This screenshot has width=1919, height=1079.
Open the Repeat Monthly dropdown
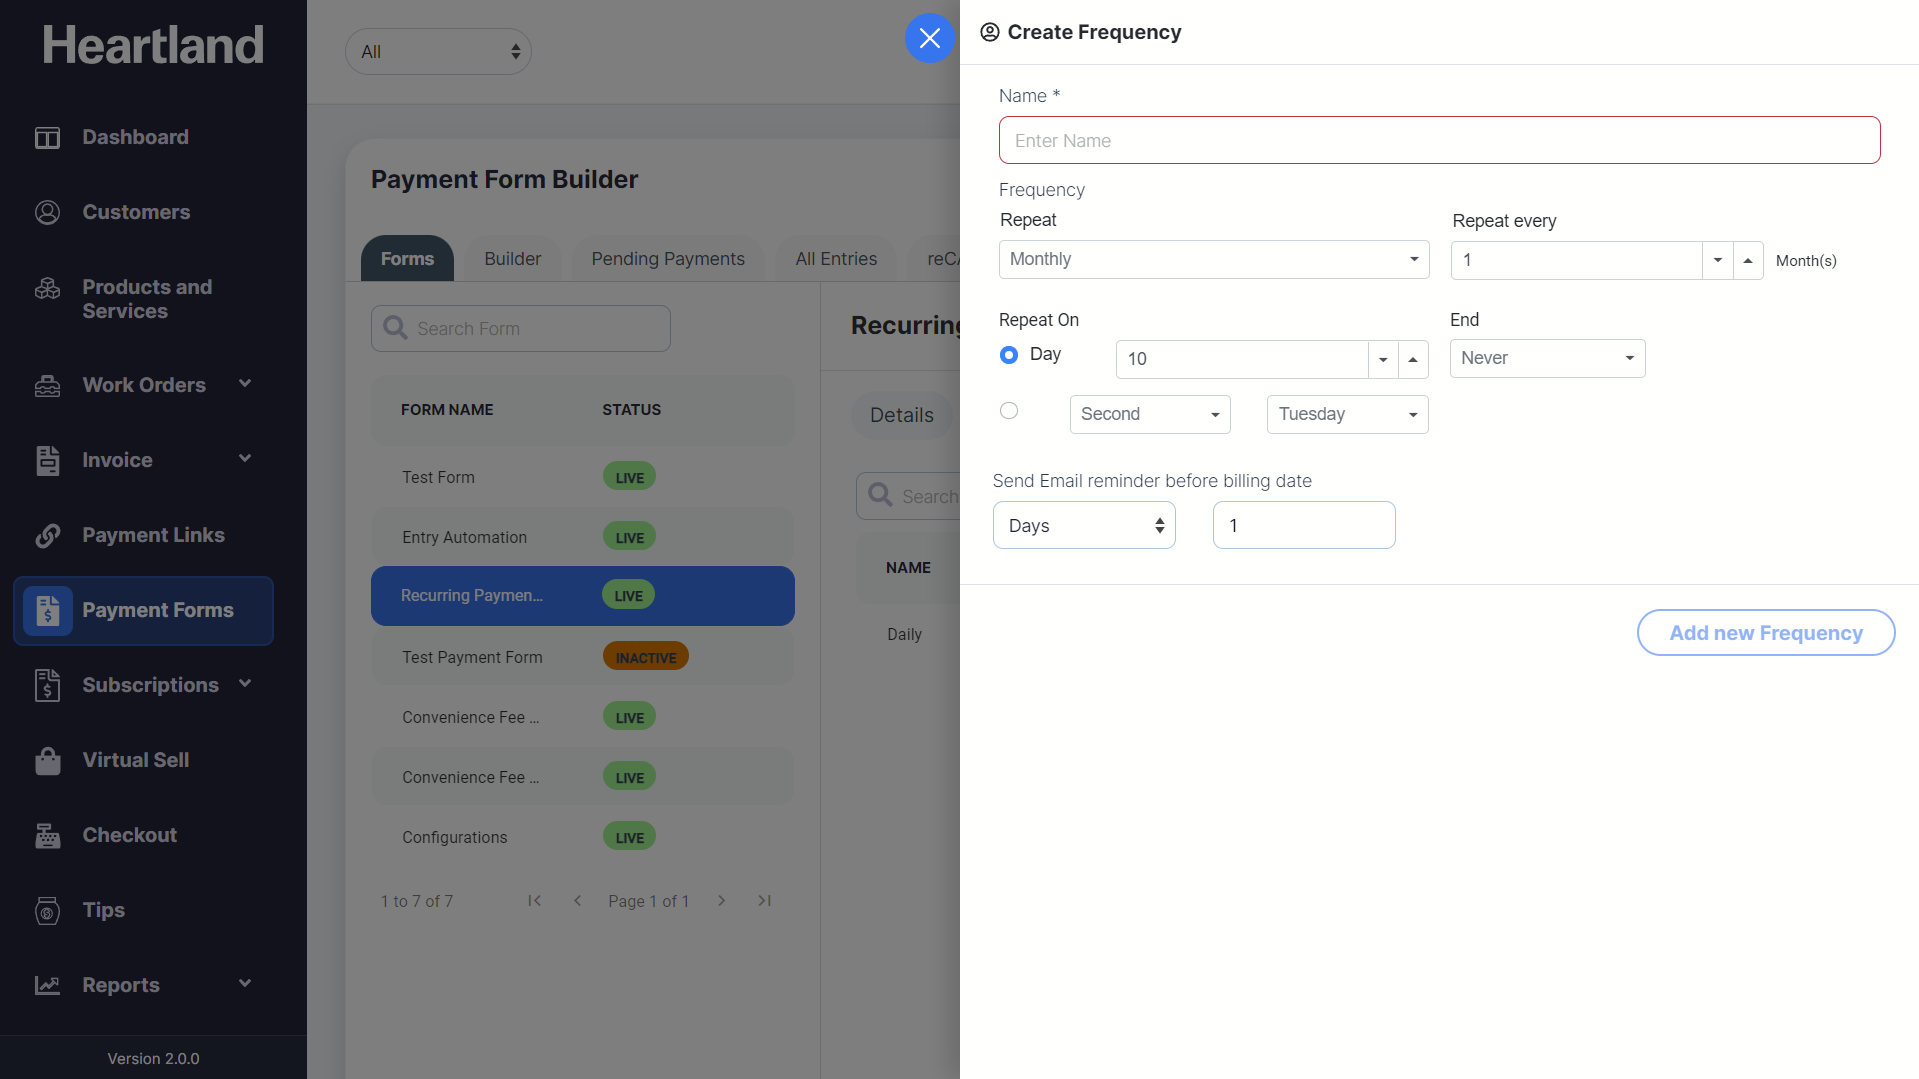(1213, 260)
